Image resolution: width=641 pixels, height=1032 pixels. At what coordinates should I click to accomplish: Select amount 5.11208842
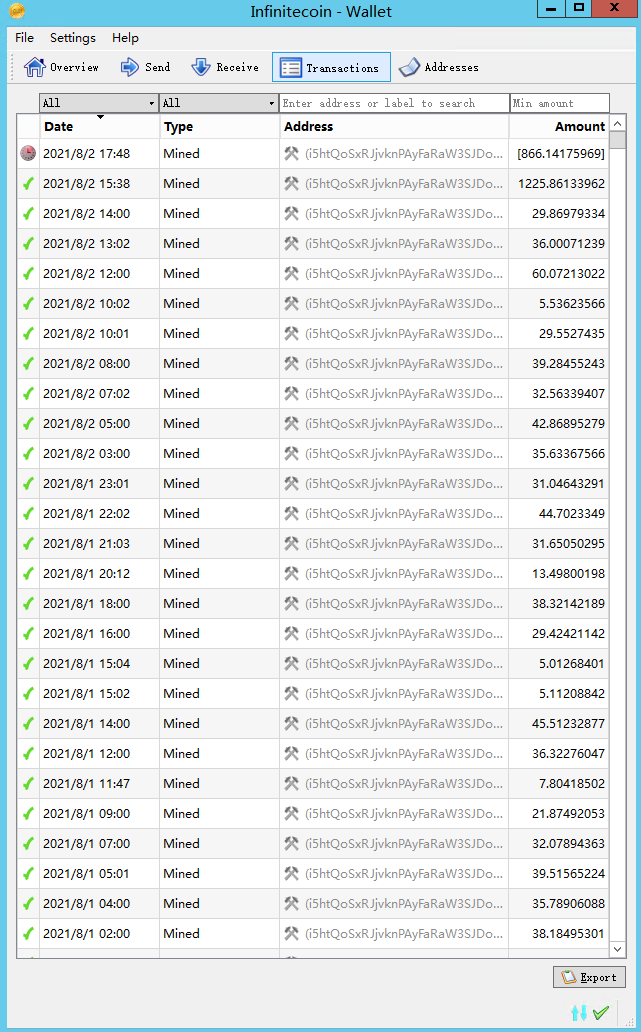[x=572, y=694]
